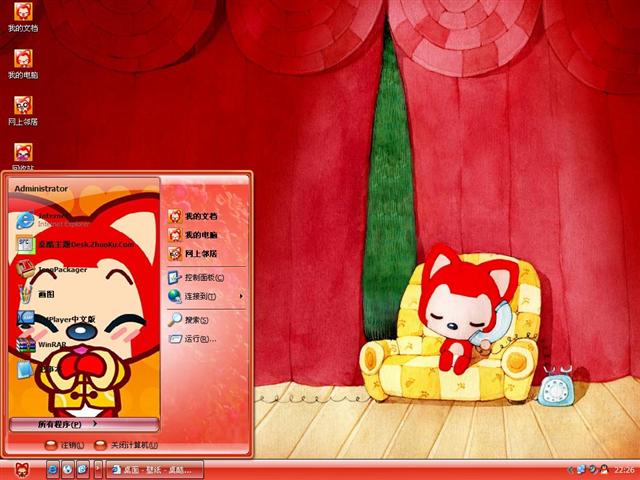
Task: Open 控制面板(C) control panel
Action: (x=196, y=278)
